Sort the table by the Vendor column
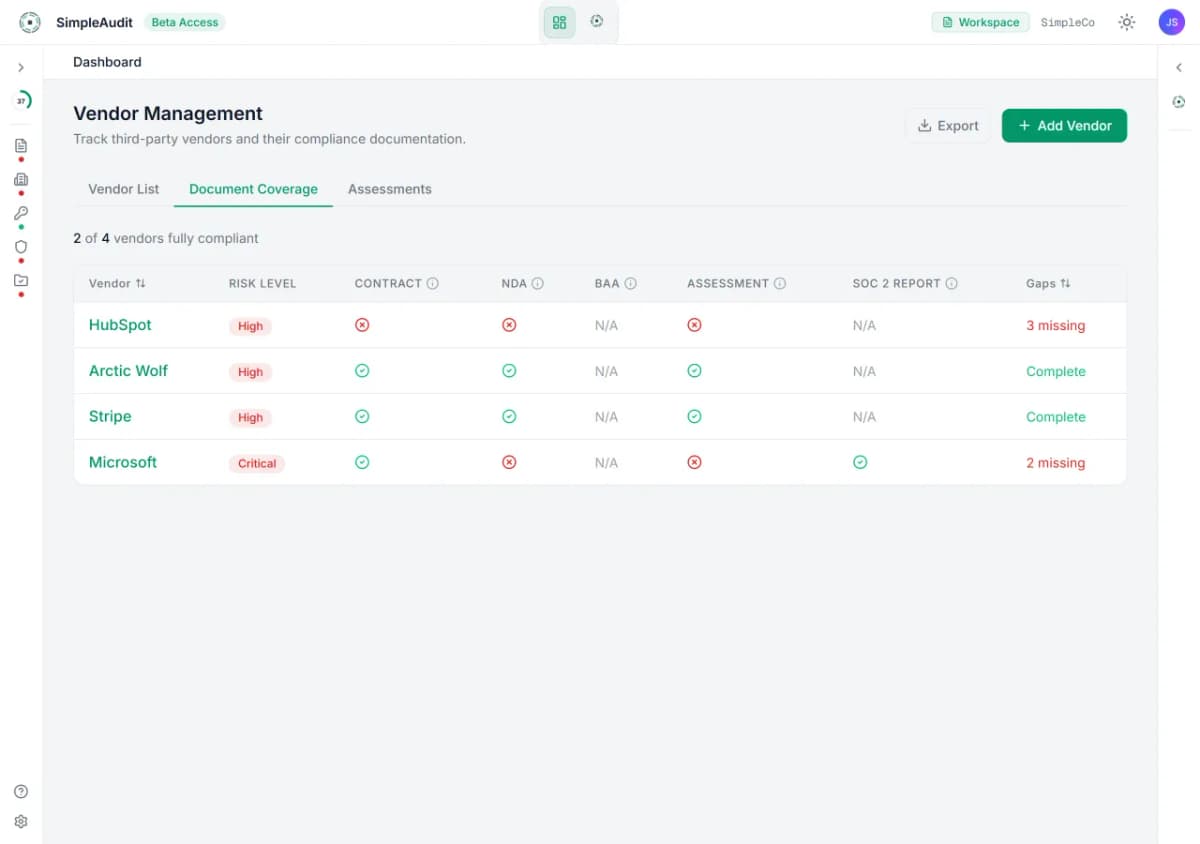The height and width of the screenshot is (844, 1200). [x=117, y=283]
